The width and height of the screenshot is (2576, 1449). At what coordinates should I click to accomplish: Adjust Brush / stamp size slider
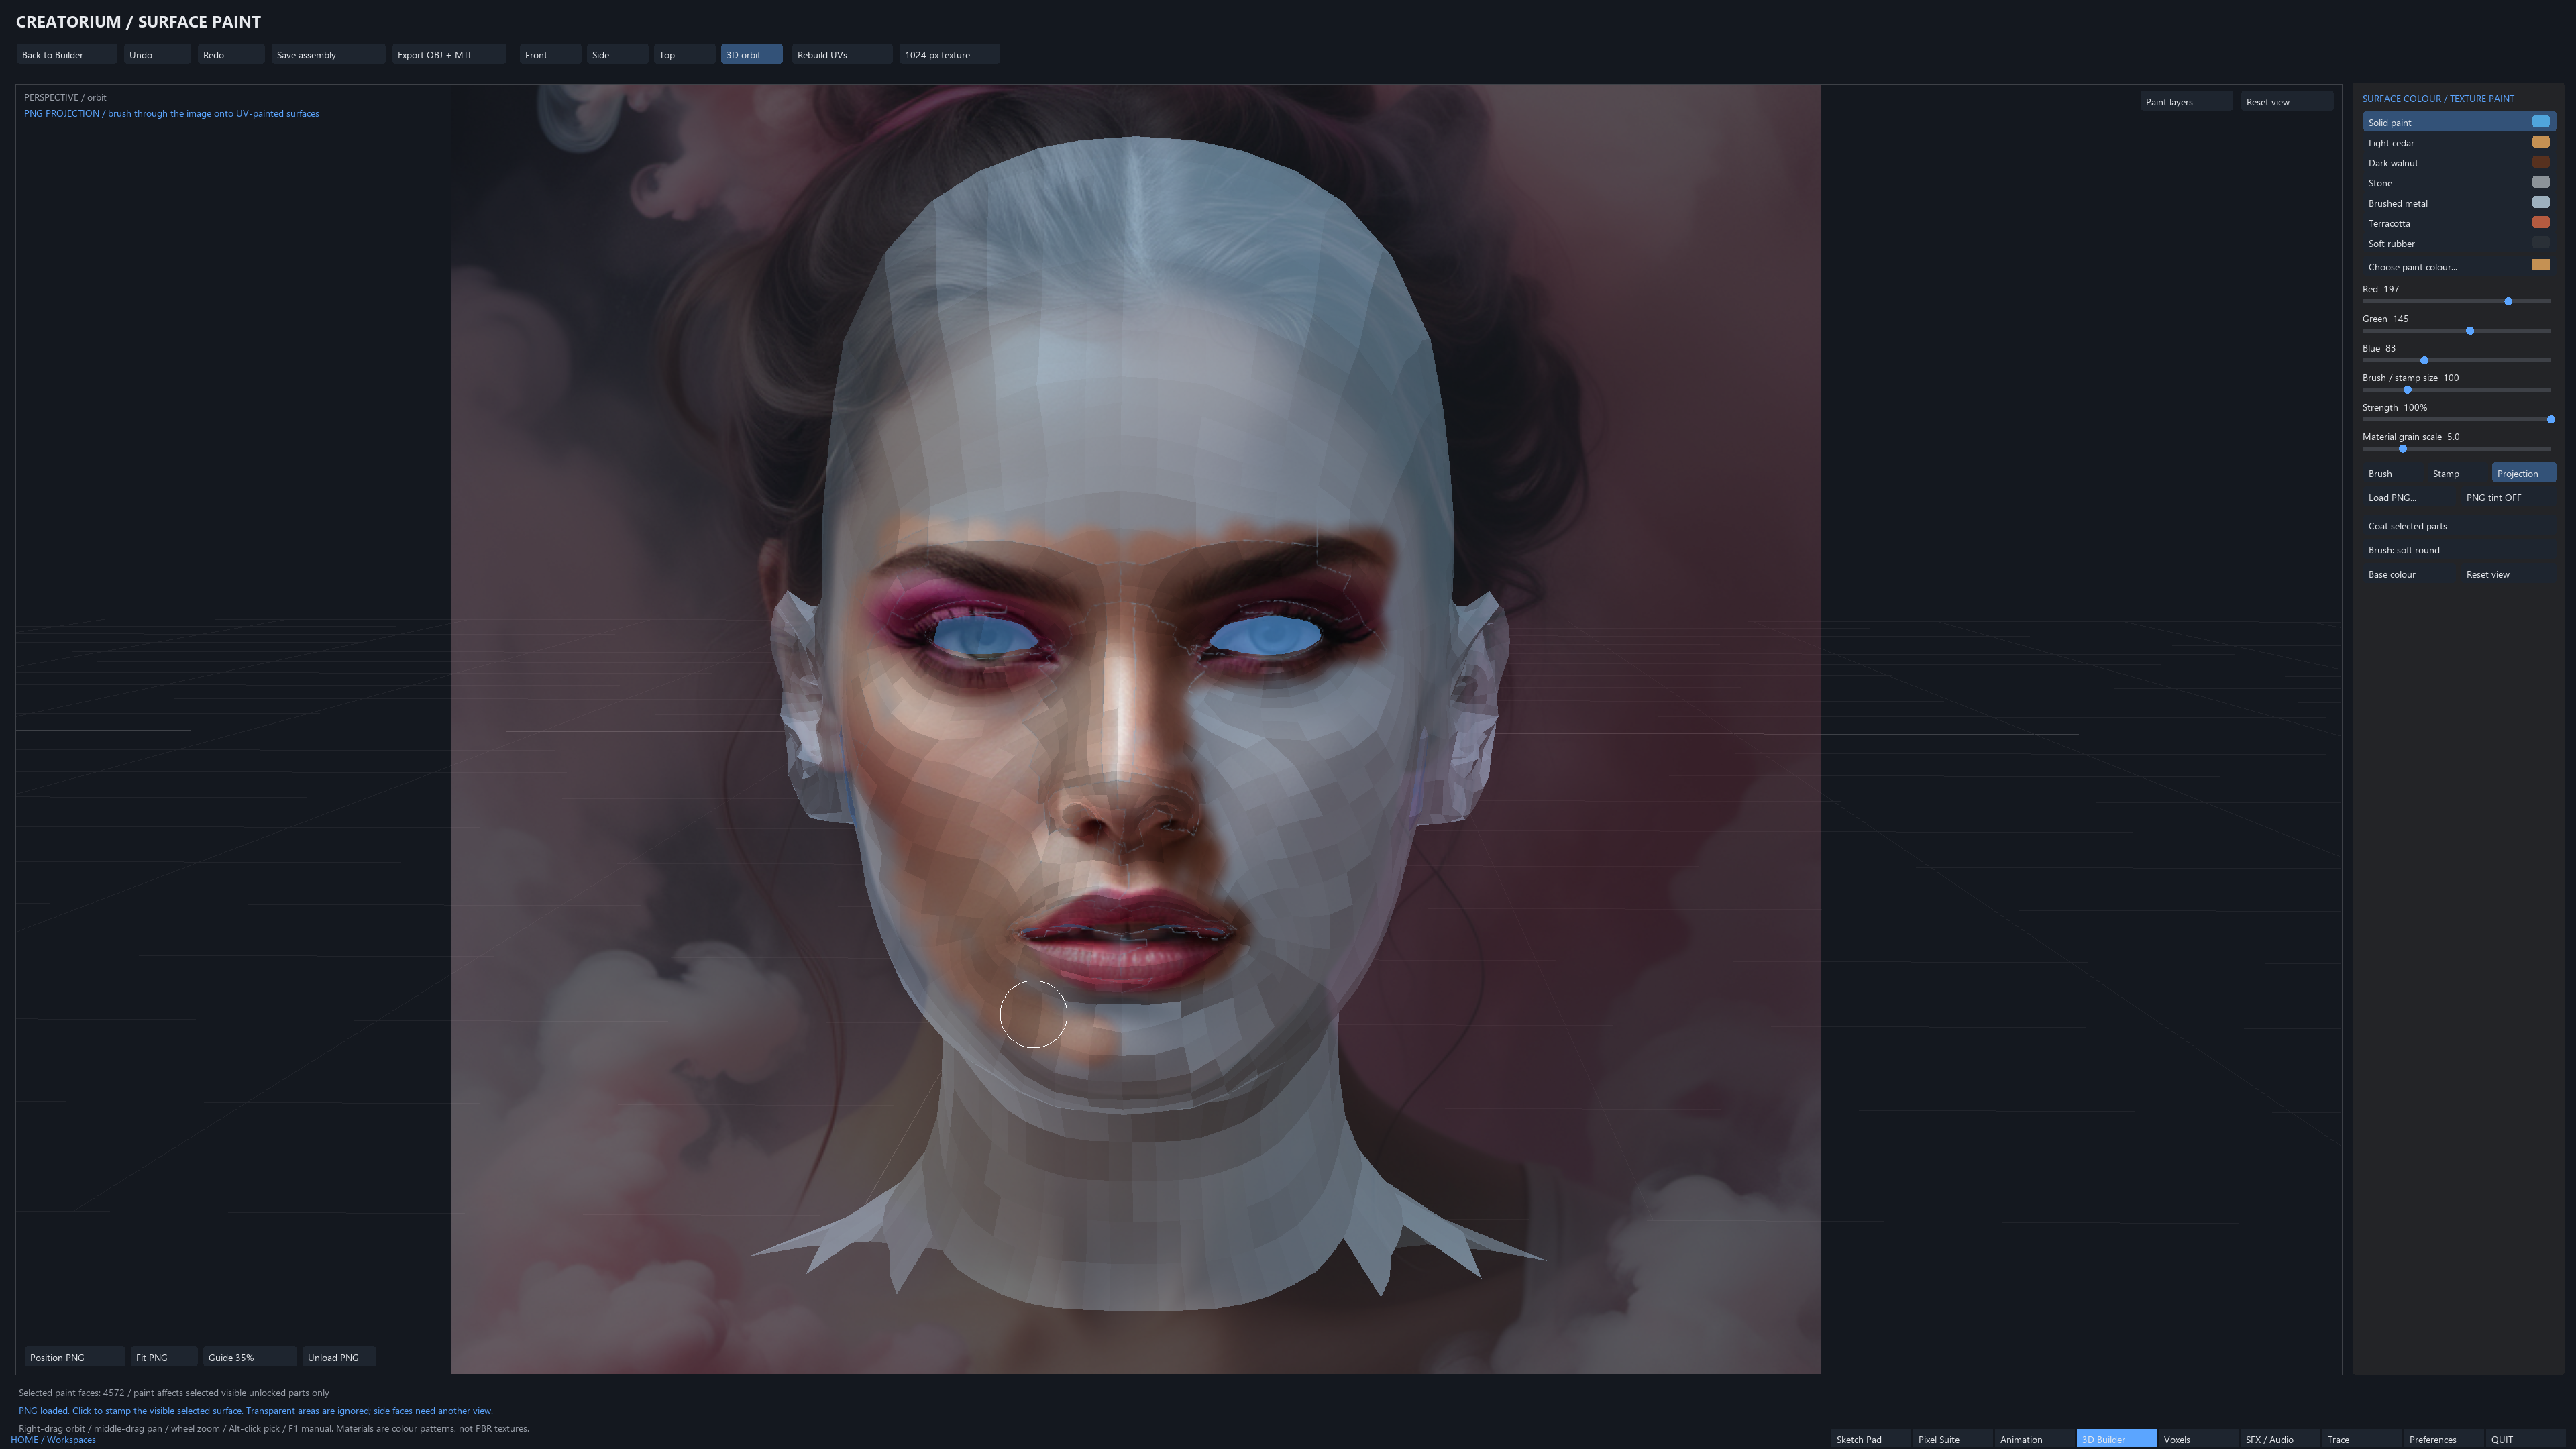tap(2456, 390)
